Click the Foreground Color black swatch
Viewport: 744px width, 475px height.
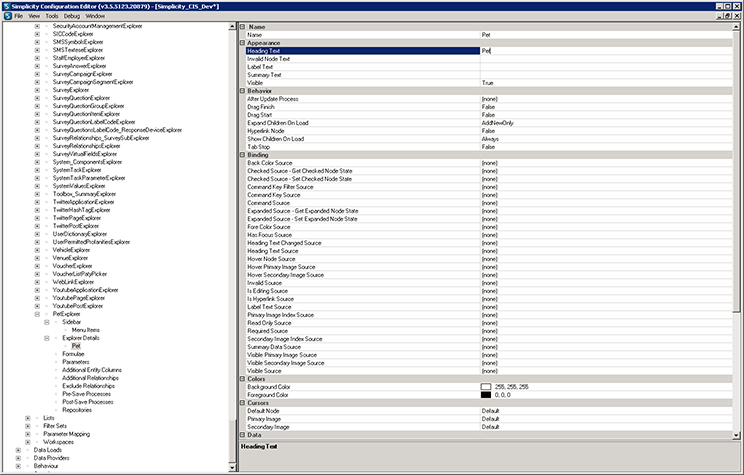point(486,394)
